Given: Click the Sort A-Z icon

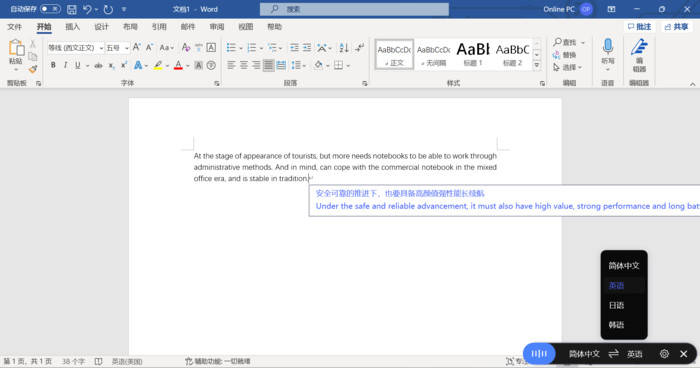Looking at the screenshot, I should click(x=344, y=47).
